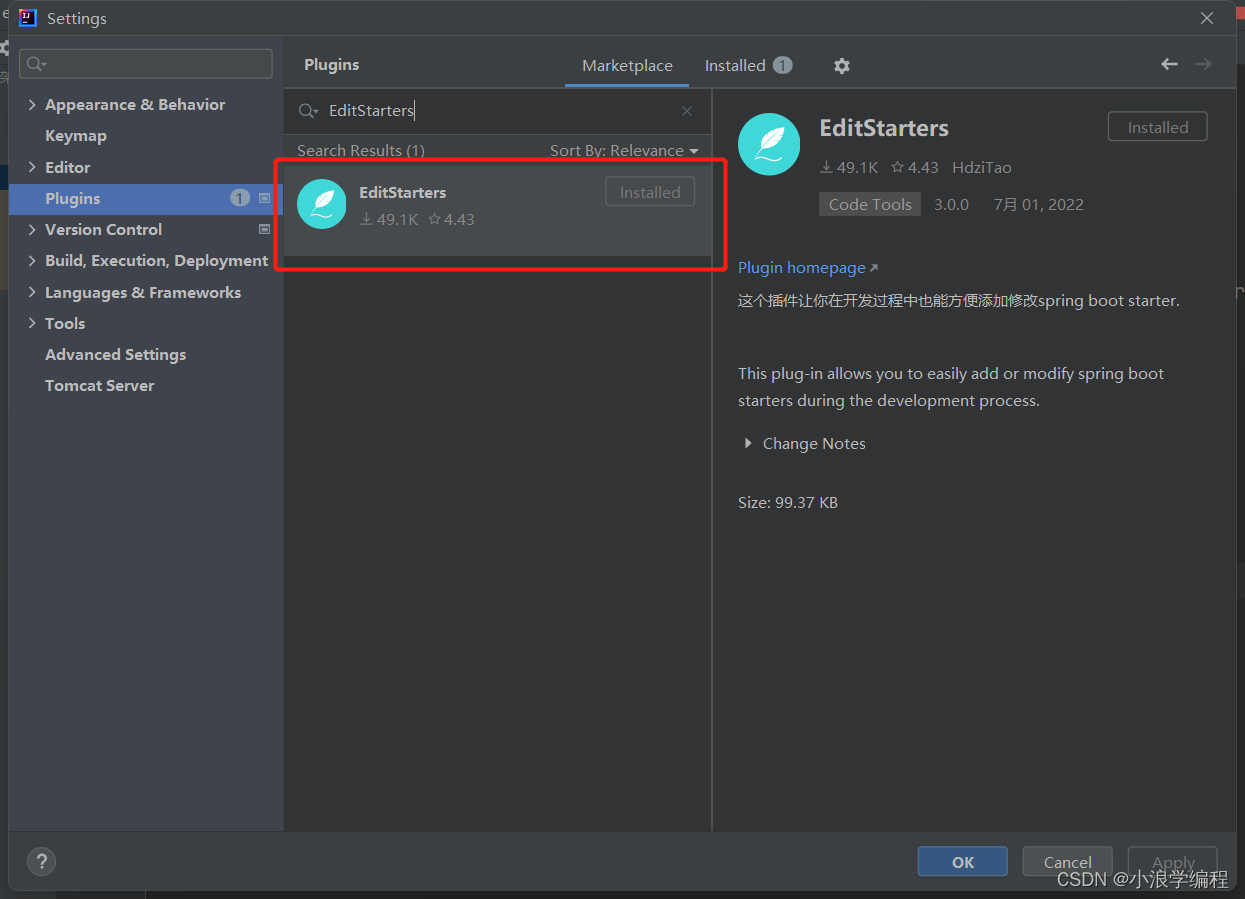Open the Plugin homepage link

tap(807, 268)
